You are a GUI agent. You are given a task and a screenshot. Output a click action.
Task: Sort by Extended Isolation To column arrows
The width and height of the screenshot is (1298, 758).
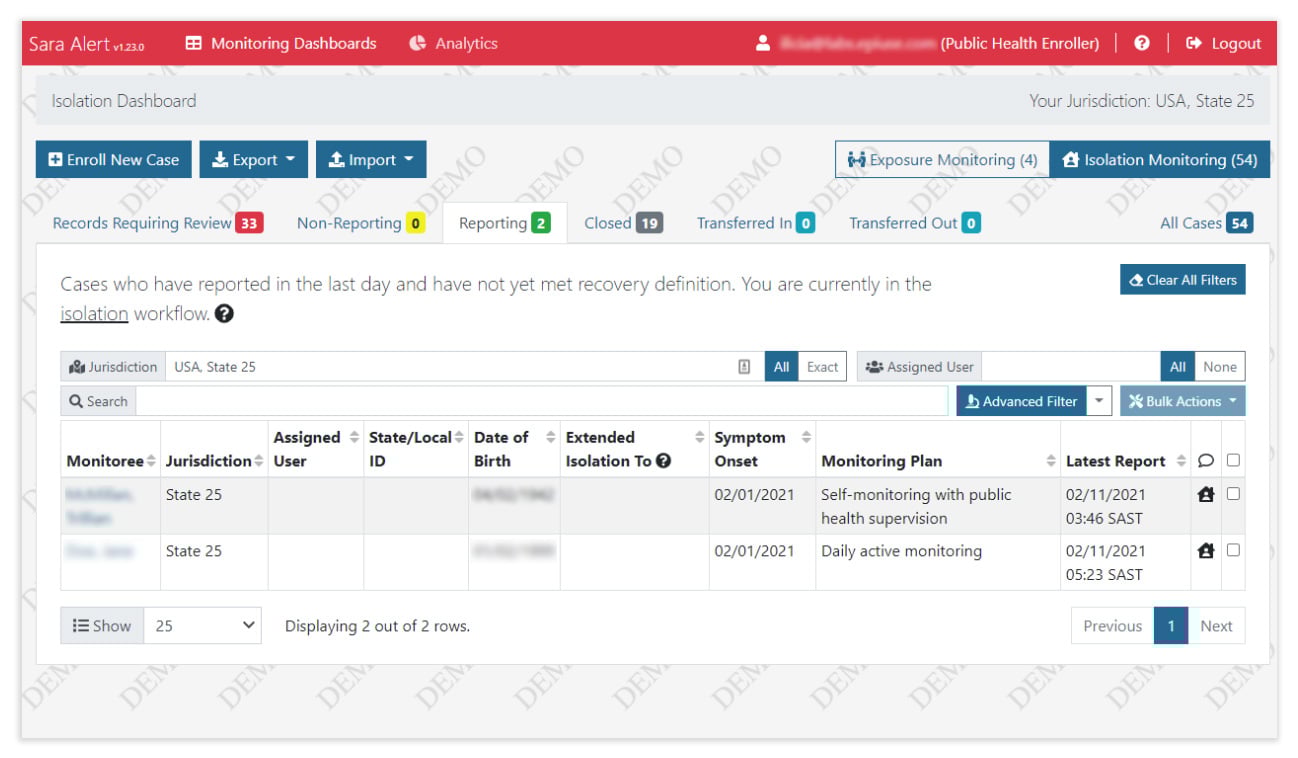(700, 438)
